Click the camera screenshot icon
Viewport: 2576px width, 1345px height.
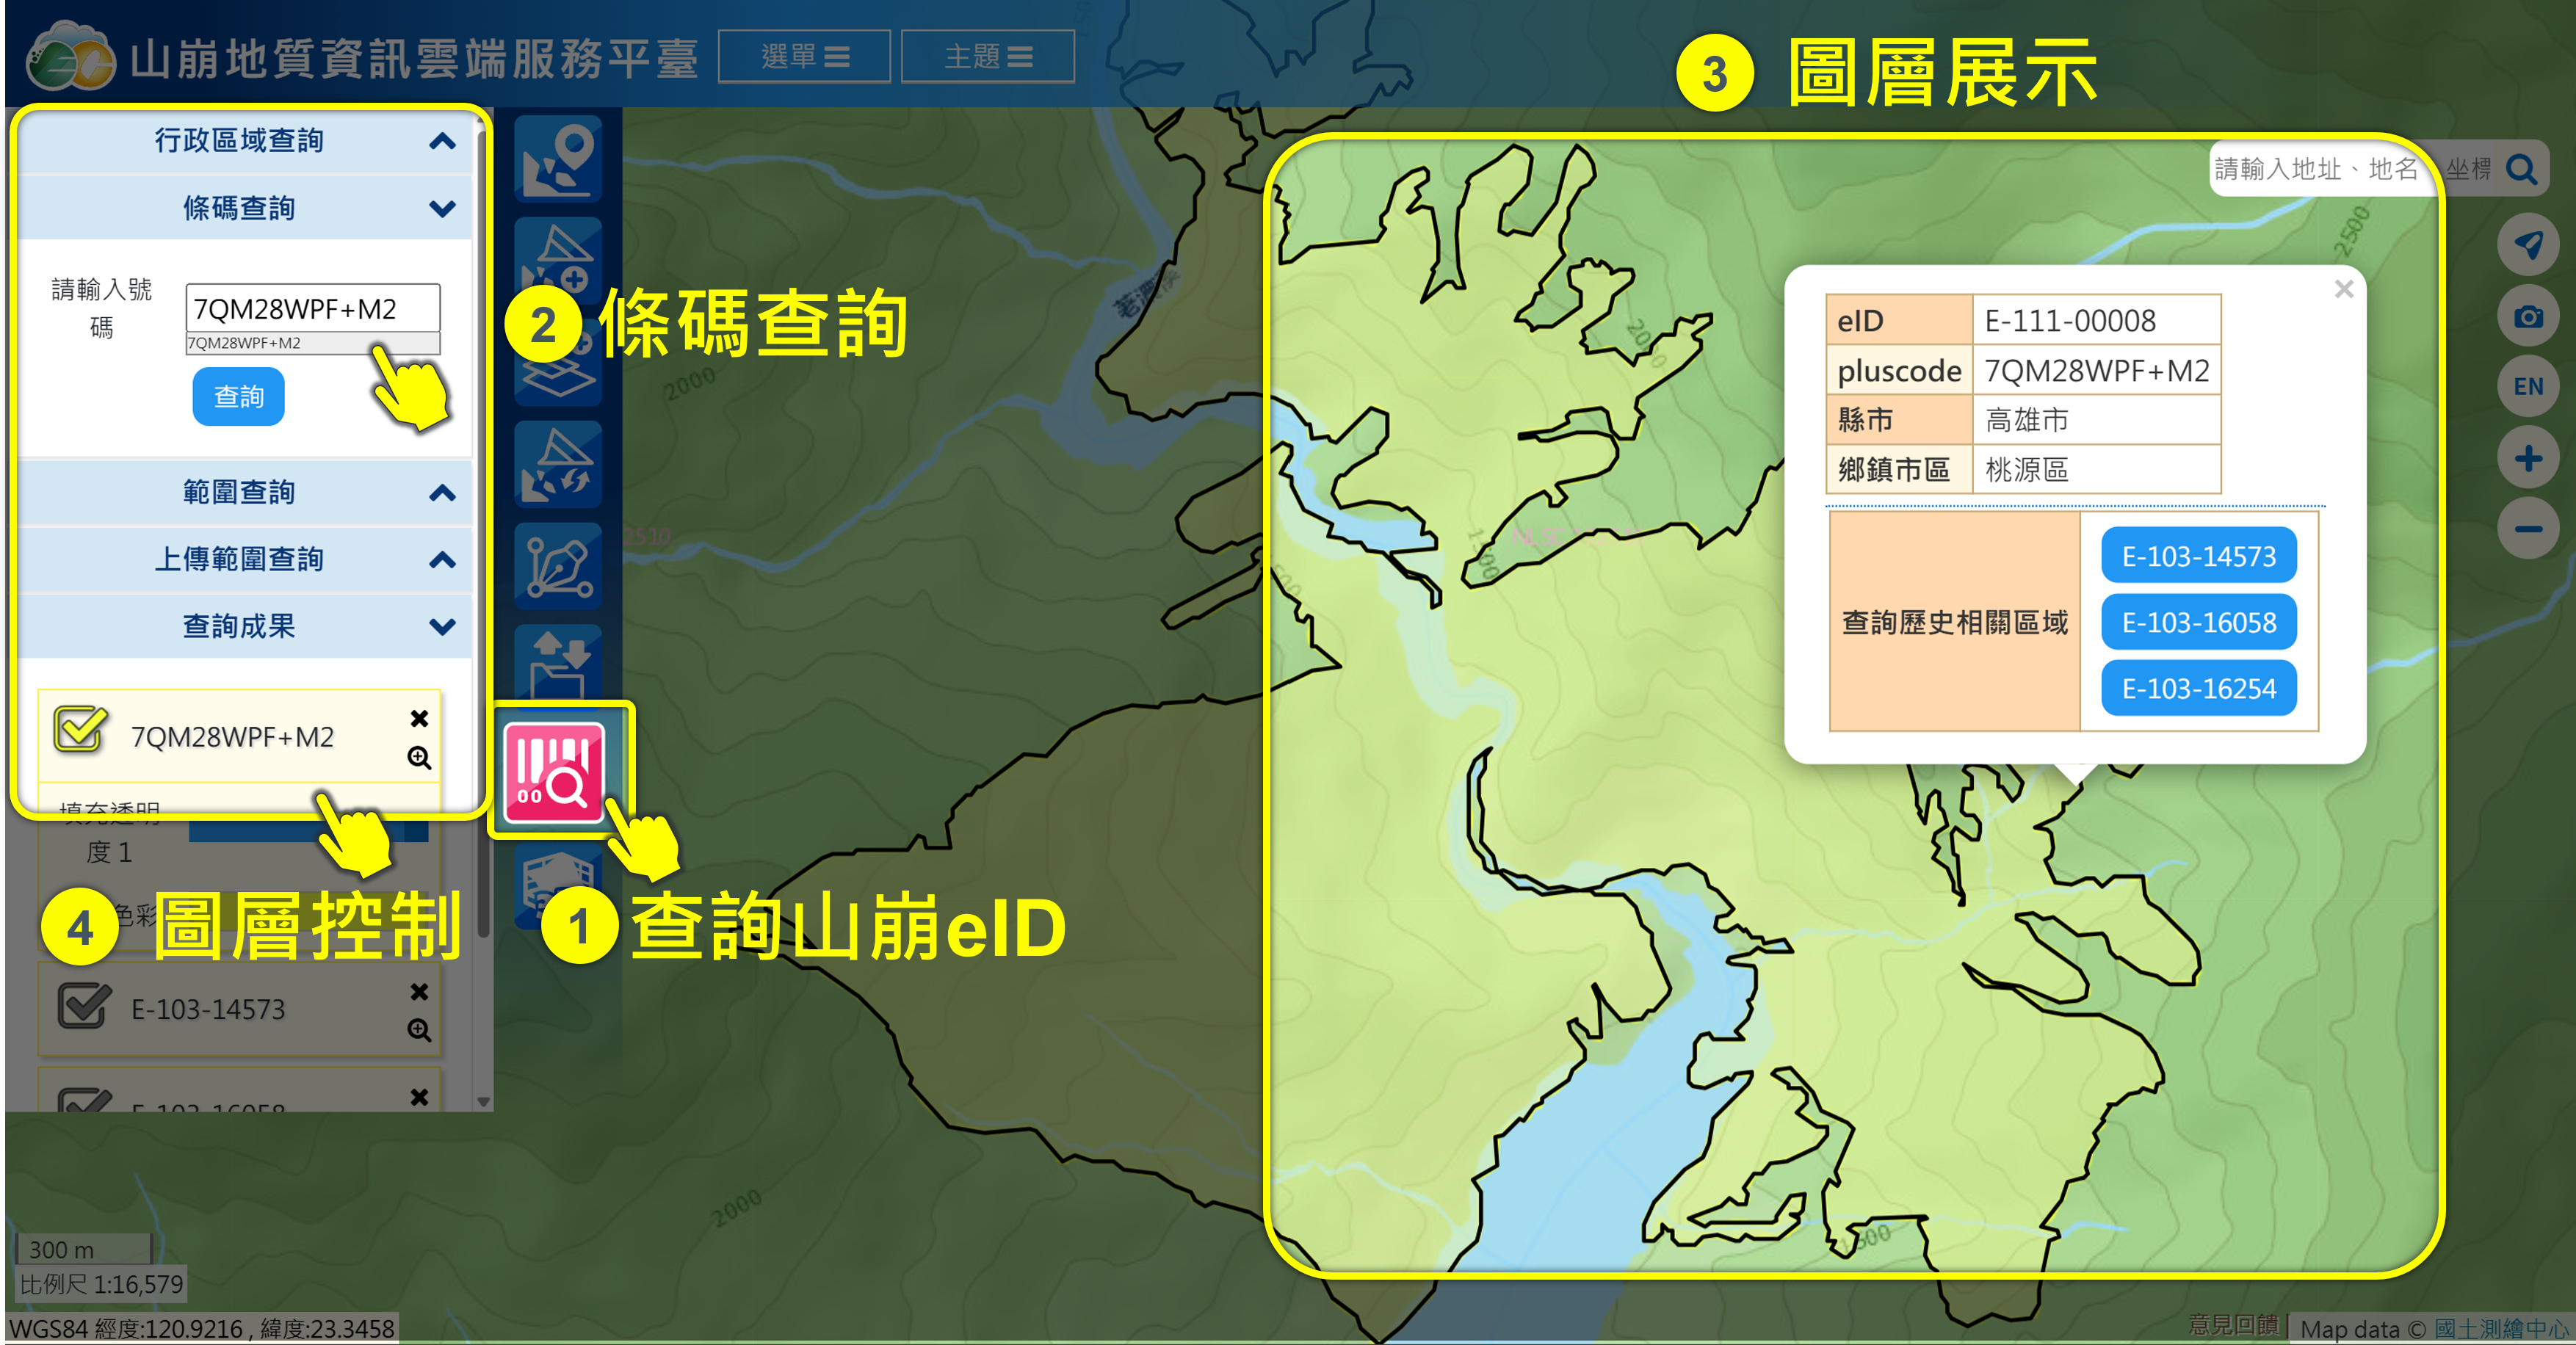[2527, 317]
